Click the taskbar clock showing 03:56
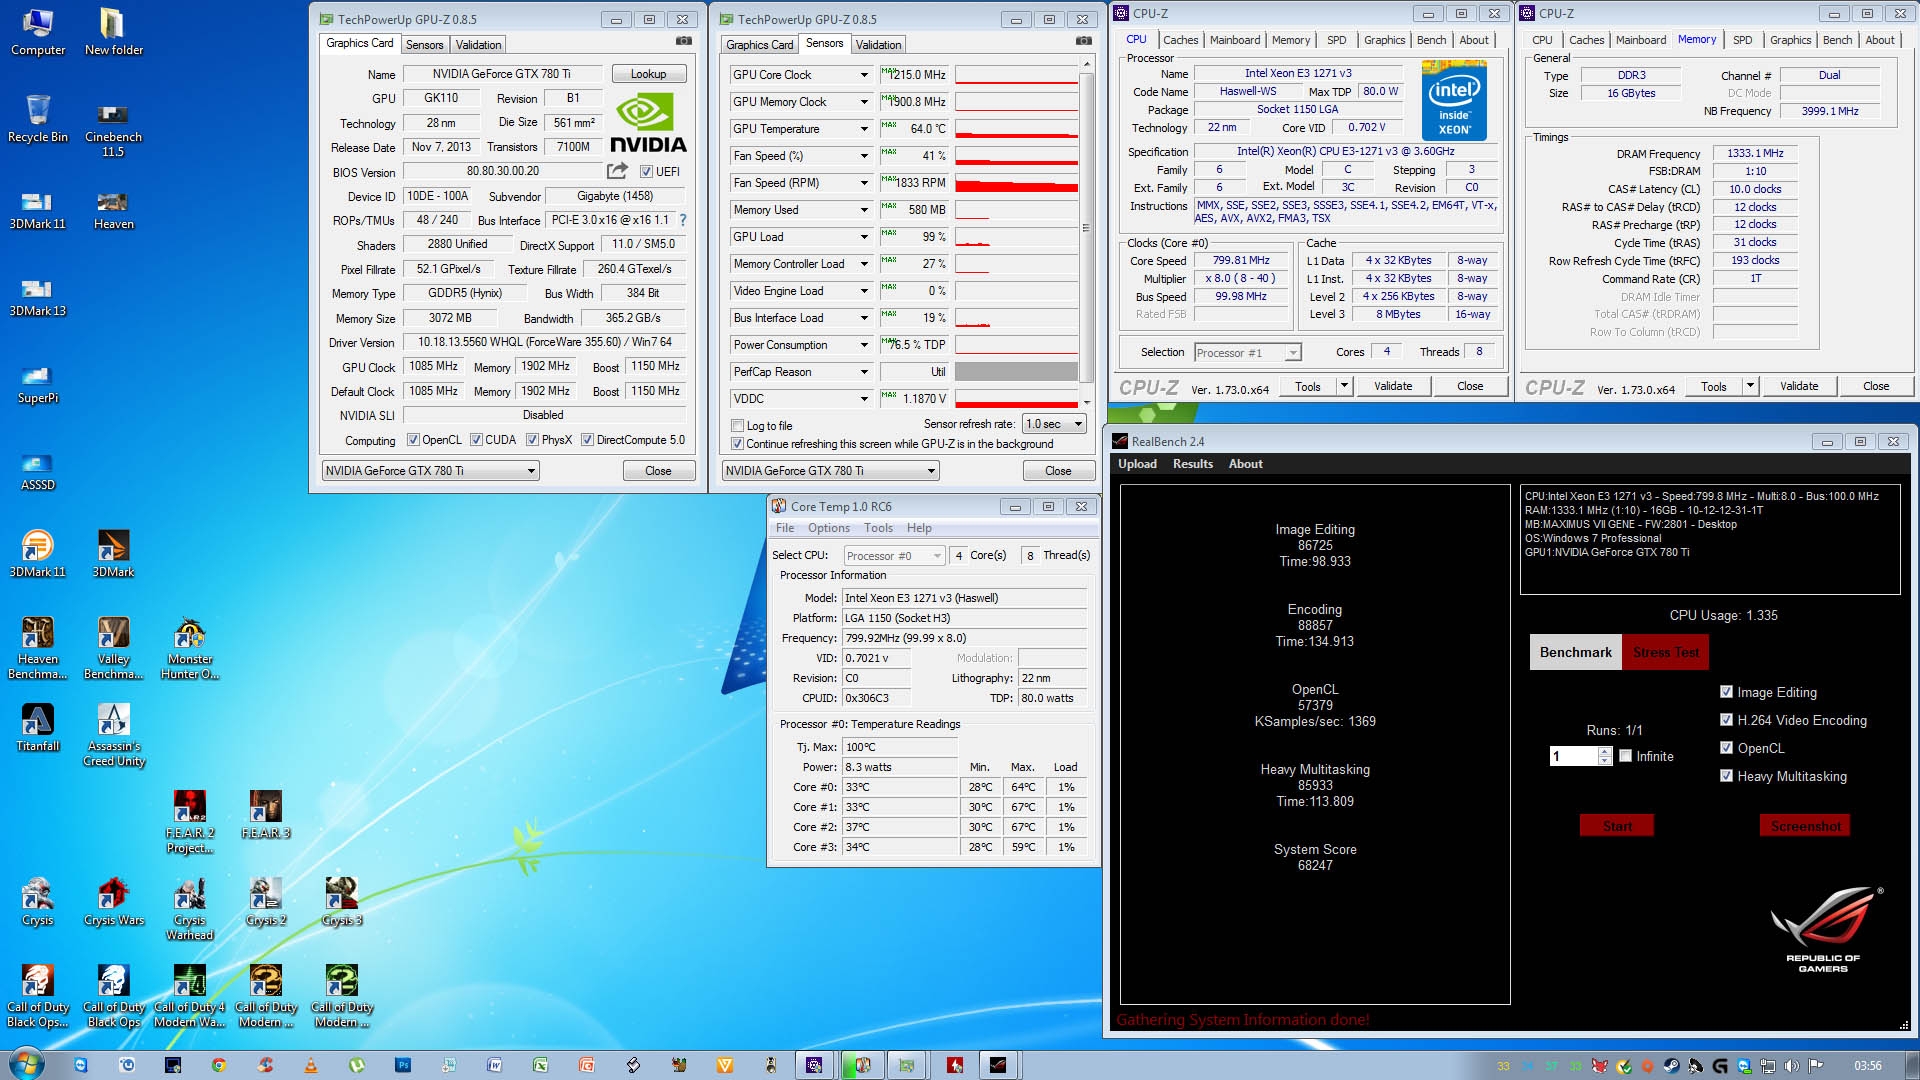This screenshot has height=1080, width=1920. [x=1867, y=1066]
